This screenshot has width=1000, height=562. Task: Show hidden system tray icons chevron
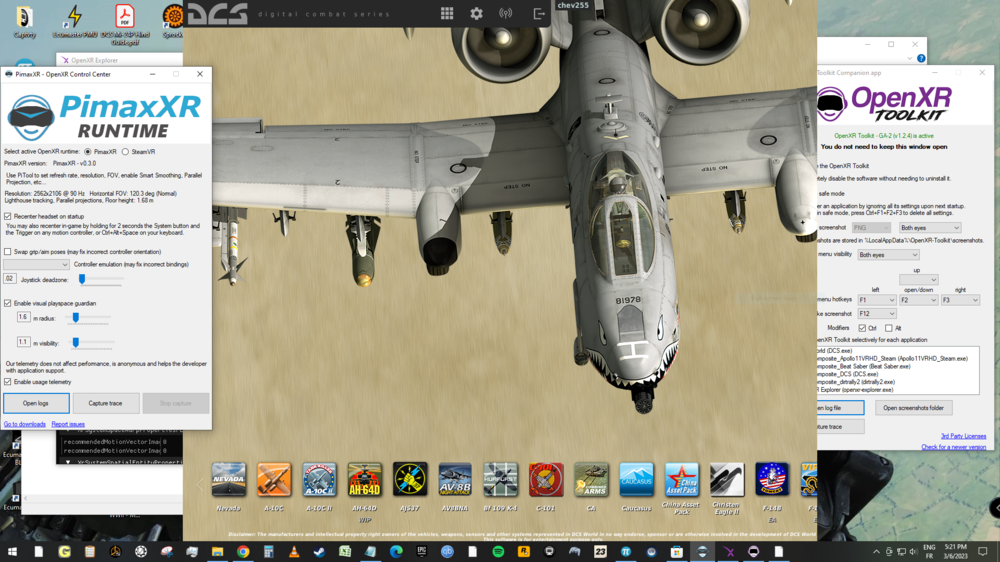tap(876, 552)
